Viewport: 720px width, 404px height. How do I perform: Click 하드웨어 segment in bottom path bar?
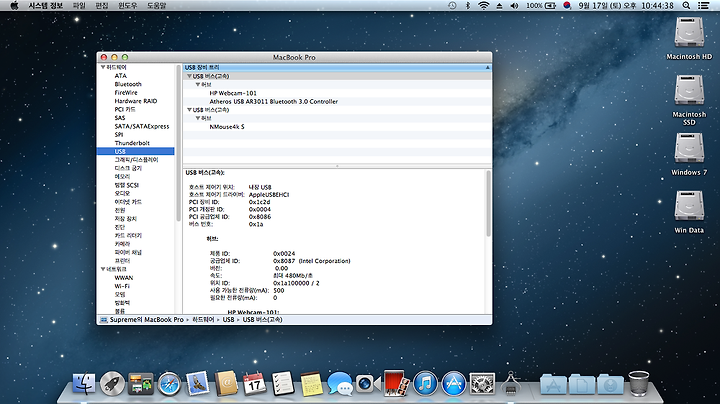pos(203,320)
